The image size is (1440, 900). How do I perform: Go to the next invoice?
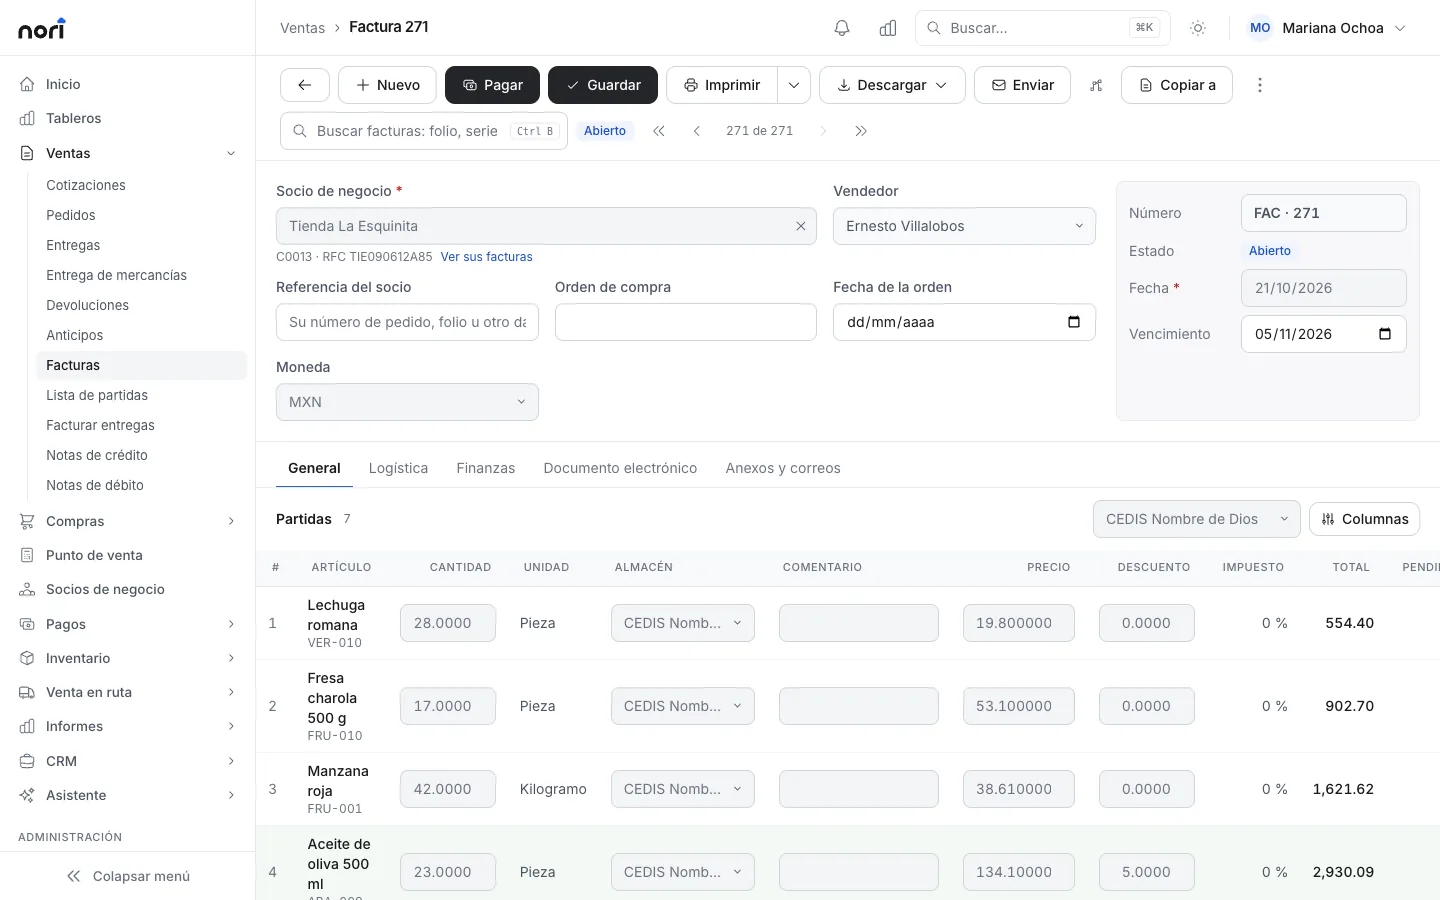point(823,131)
